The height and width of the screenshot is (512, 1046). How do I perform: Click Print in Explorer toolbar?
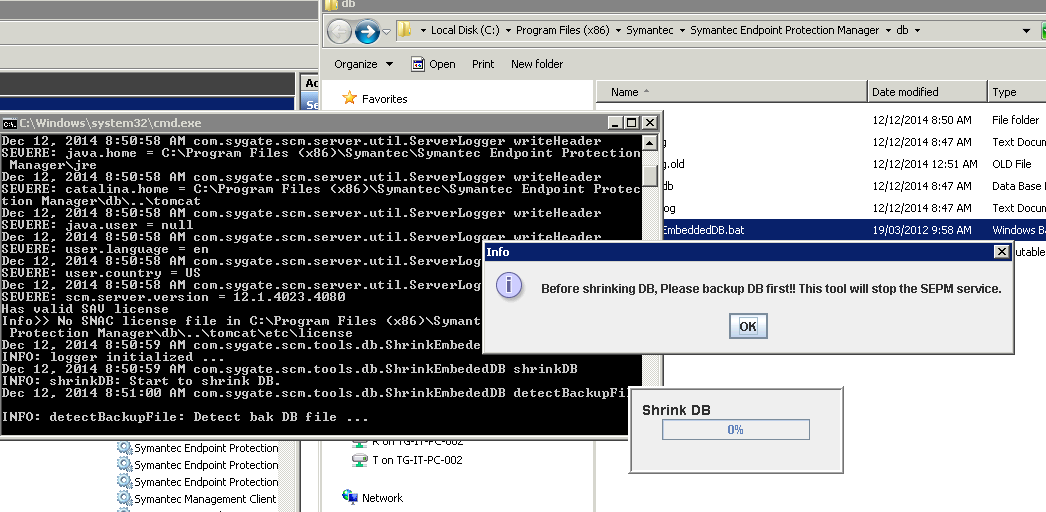tap(483, 64)
